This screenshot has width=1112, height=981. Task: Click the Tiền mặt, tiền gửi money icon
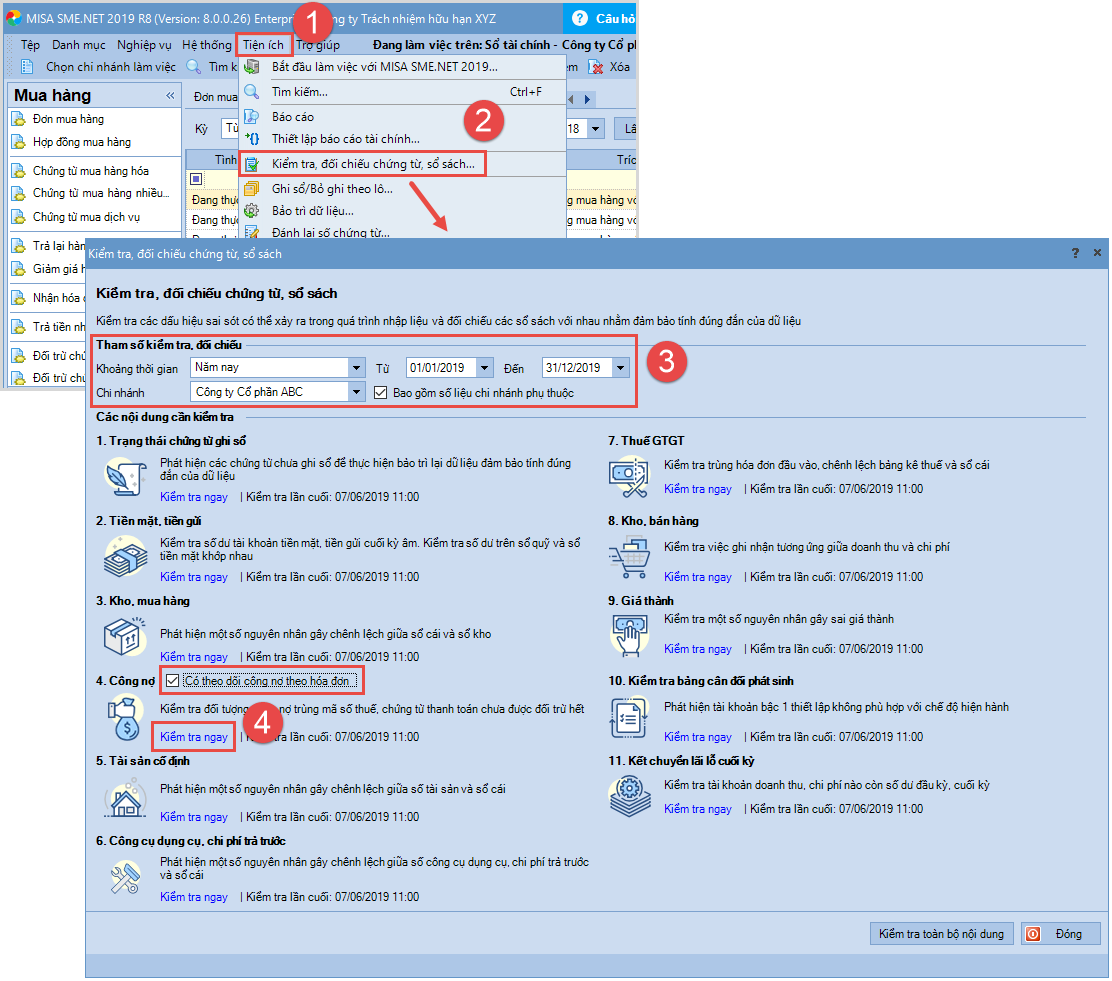pos(126,555)
